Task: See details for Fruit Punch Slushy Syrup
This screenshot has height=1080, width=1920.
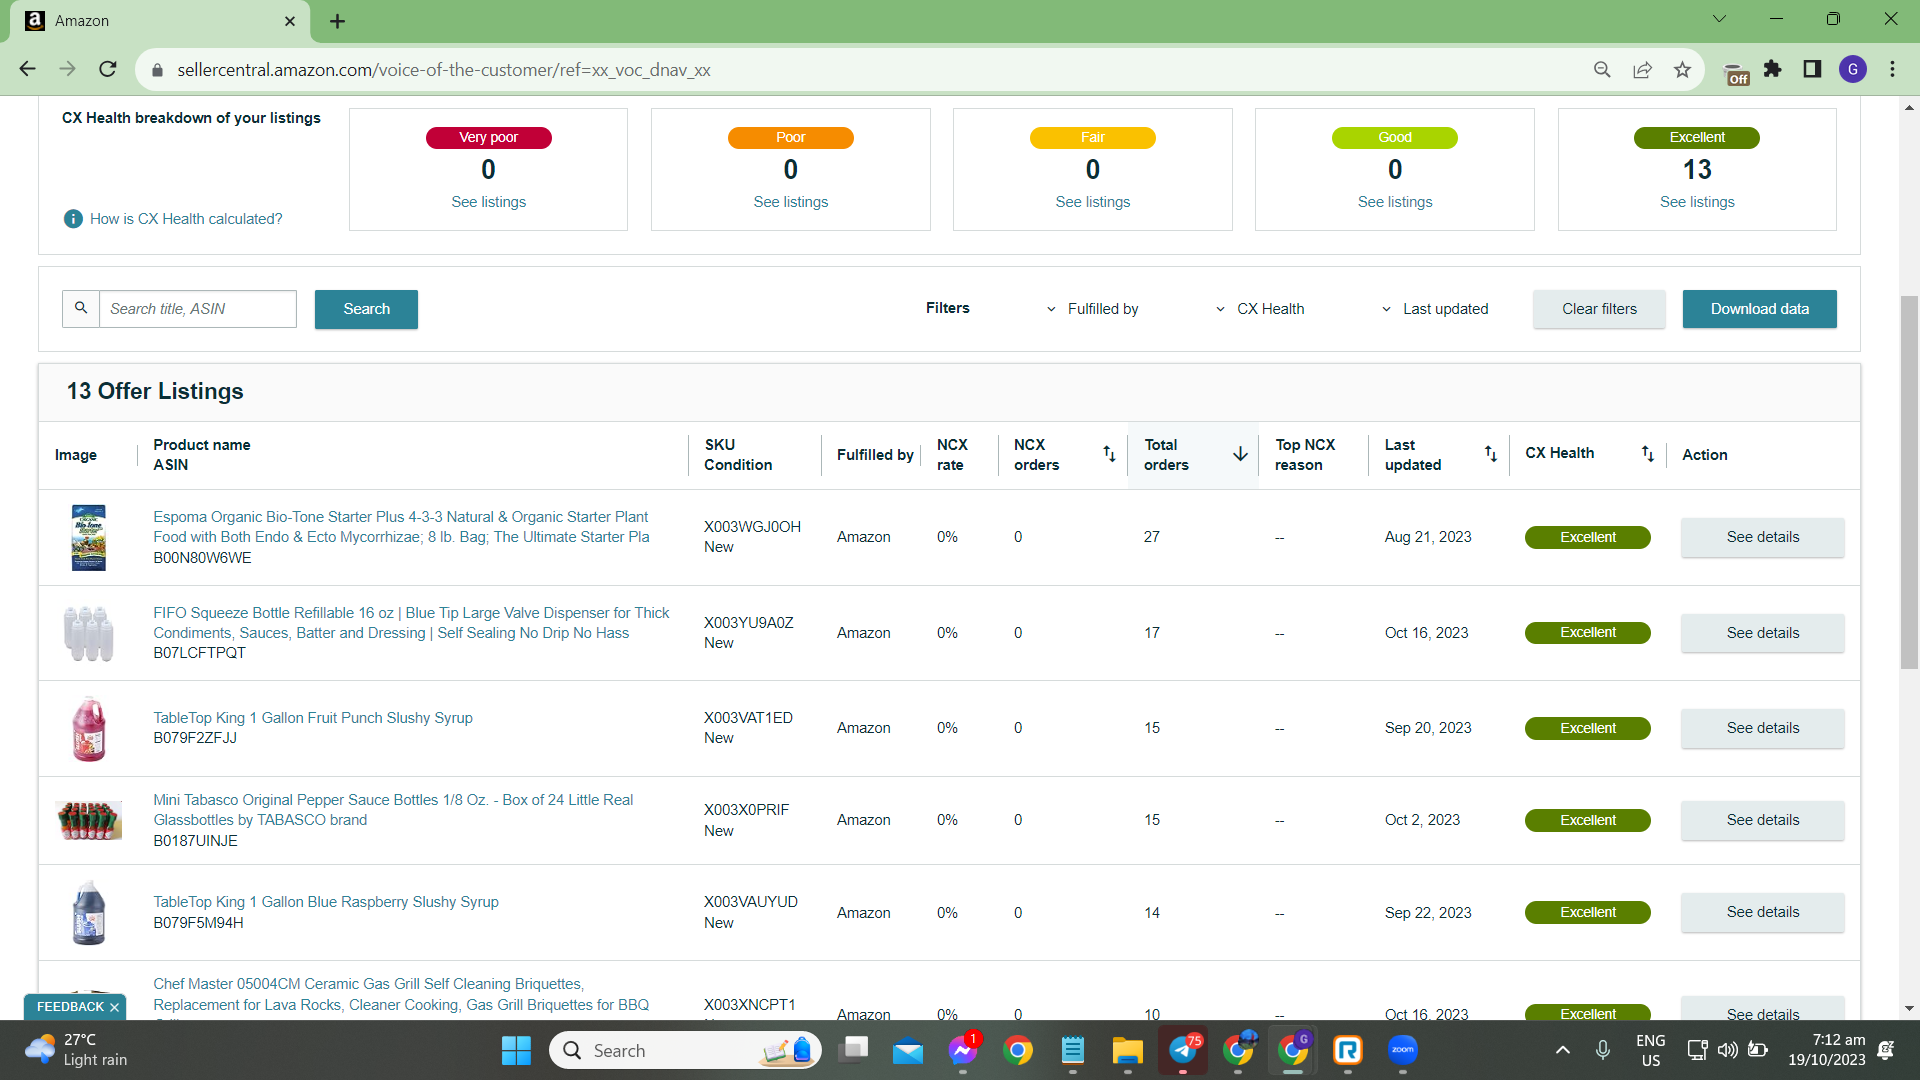Action: coord(1762,728)
